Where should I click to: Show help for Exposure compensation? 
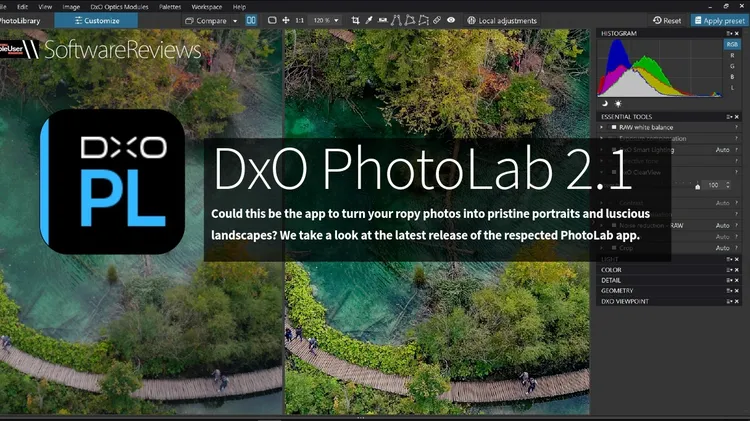[737, 138]
